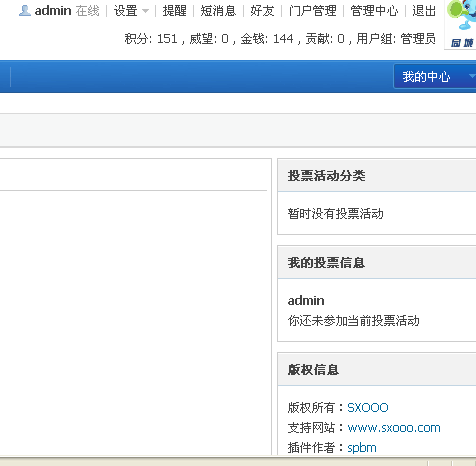Open the SXOOO copyright link
Viewport: 476px width, 466px height.
coord(368,408)
